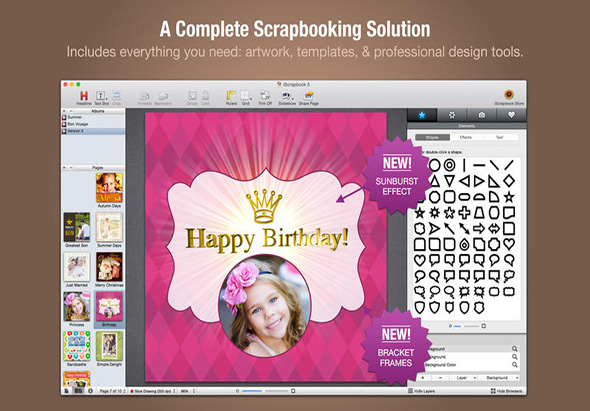Pick the circle shape
This screenshot has height=411, width=590.
[435, 165]
